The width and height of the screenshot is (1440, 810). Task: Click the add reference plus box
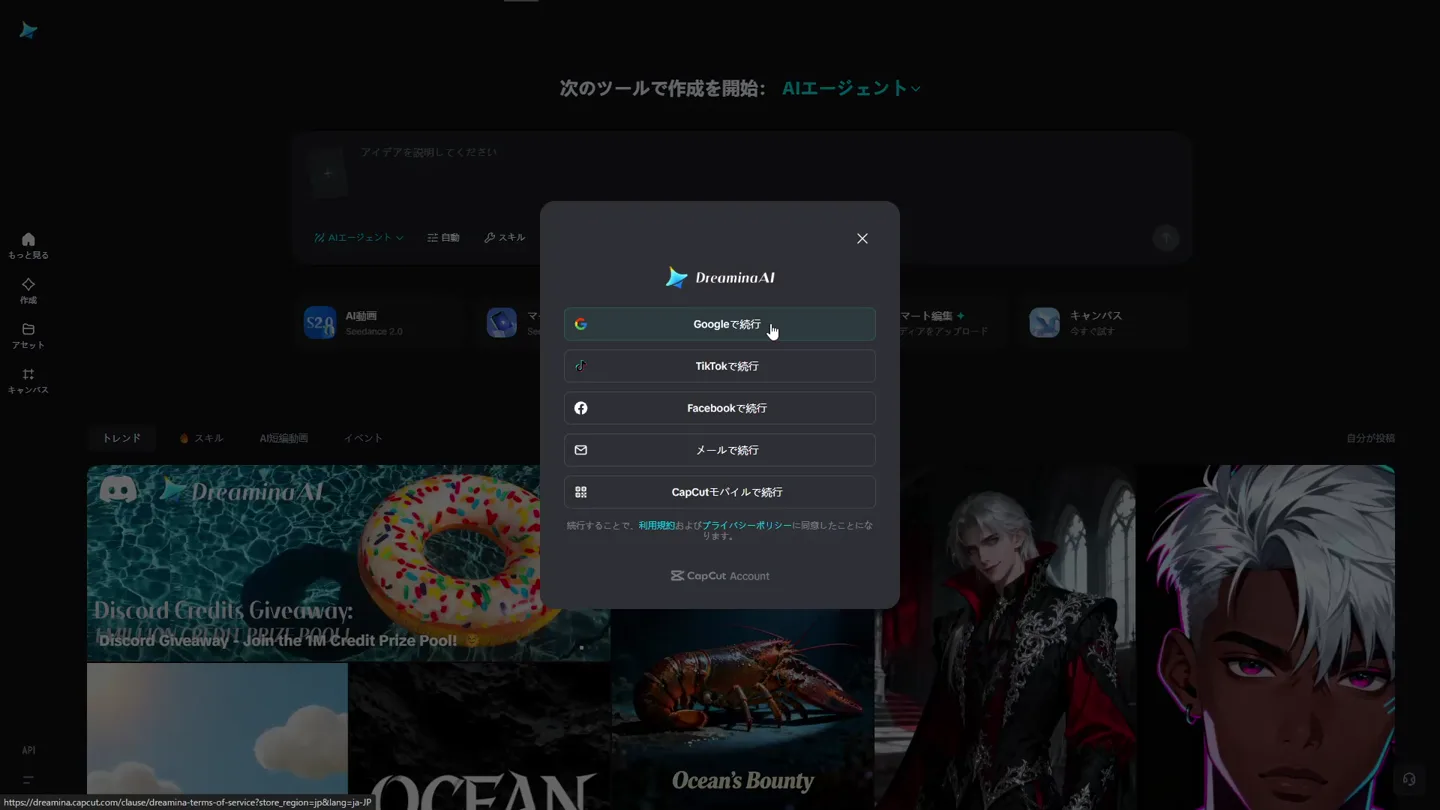(328, 173)
